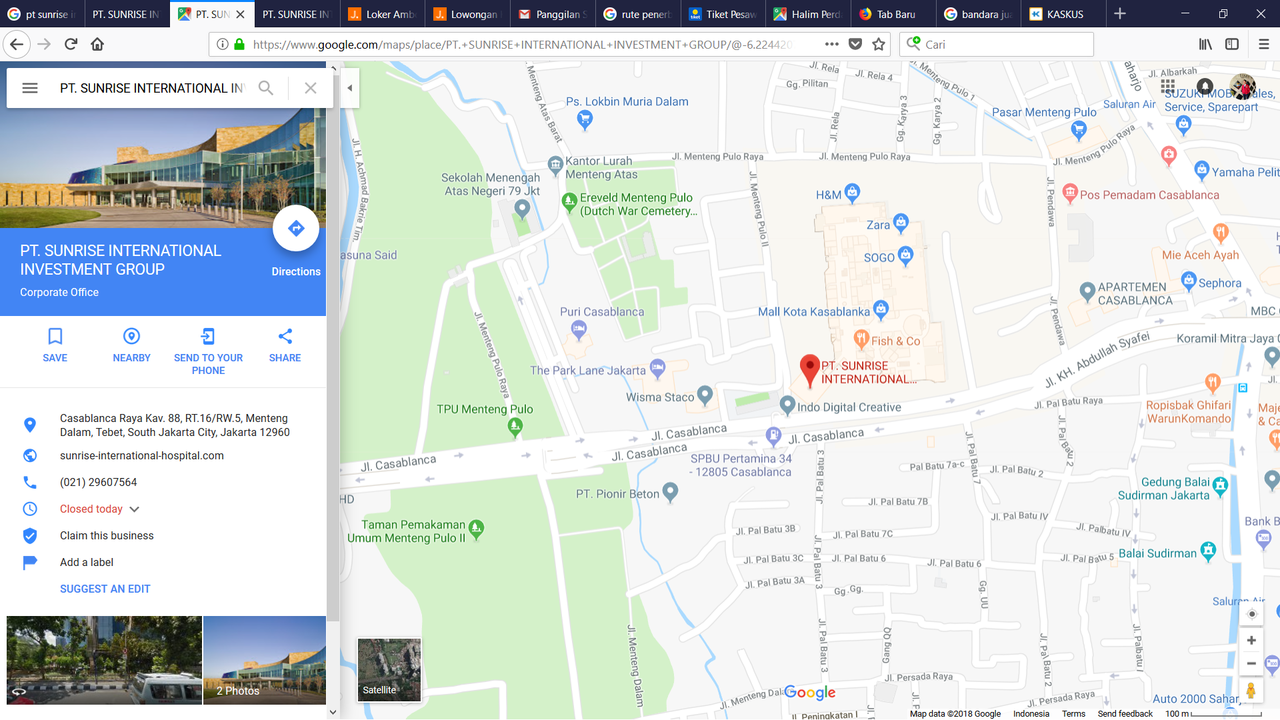The width and height of the screenshot is (1280, 720).
Task: Click the phone number icon
Action: click(30, 482)
